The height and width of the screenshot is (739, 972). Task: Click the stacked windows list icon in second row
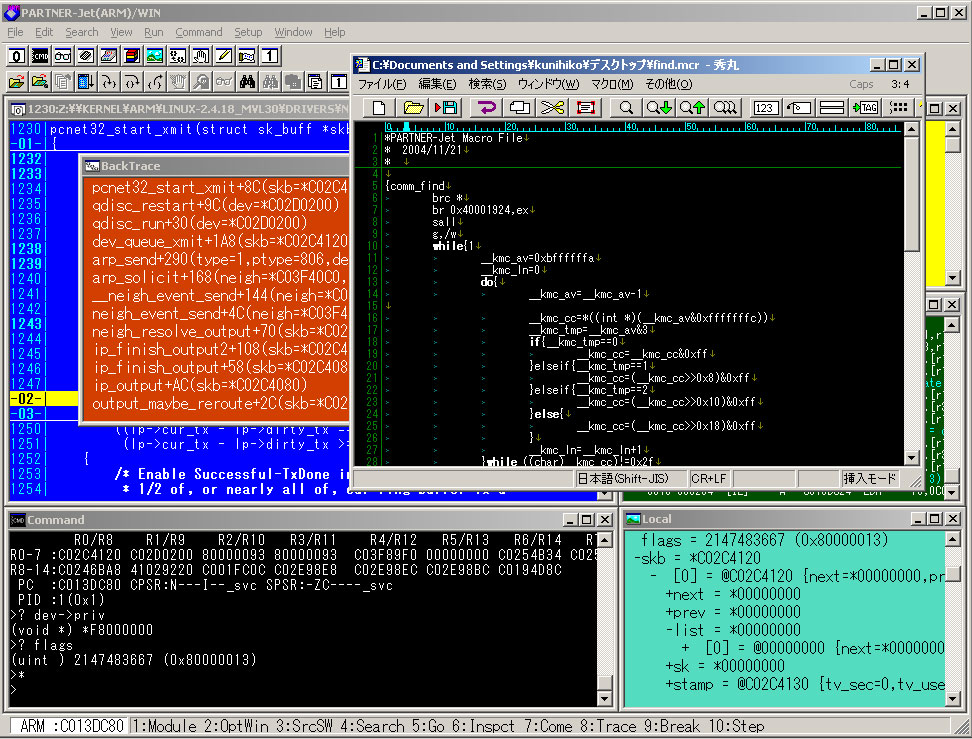pyautogui.click(x=316, y=81)
